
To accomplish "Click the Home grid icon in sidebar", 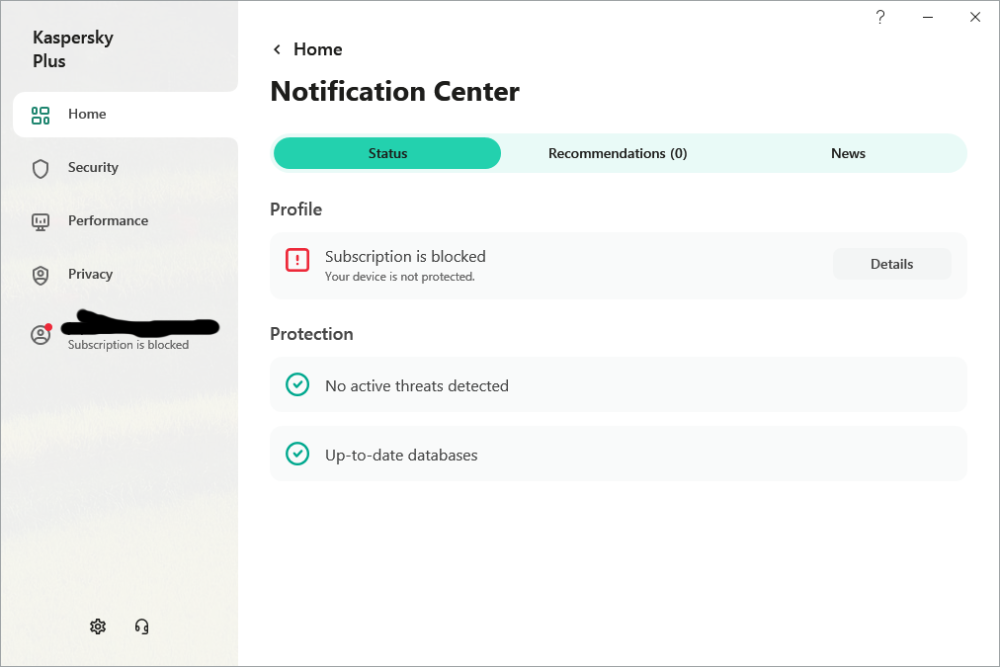I will 40,115.
